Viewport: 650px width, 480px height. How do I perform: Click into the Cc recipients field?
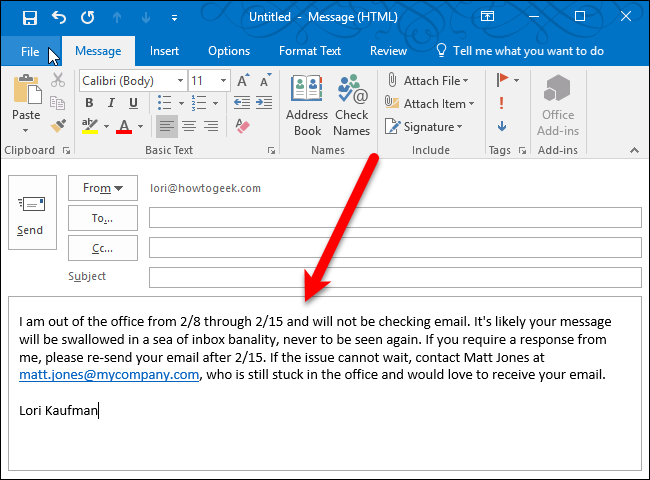click(395, 247)
